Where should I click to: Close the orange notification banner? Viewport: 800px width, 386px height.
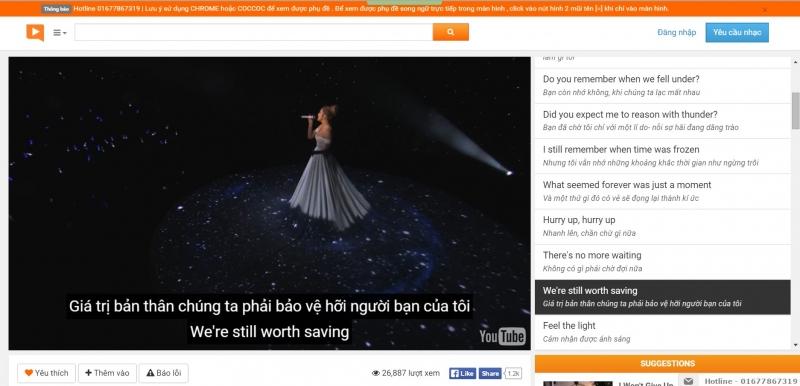point(764,10)
